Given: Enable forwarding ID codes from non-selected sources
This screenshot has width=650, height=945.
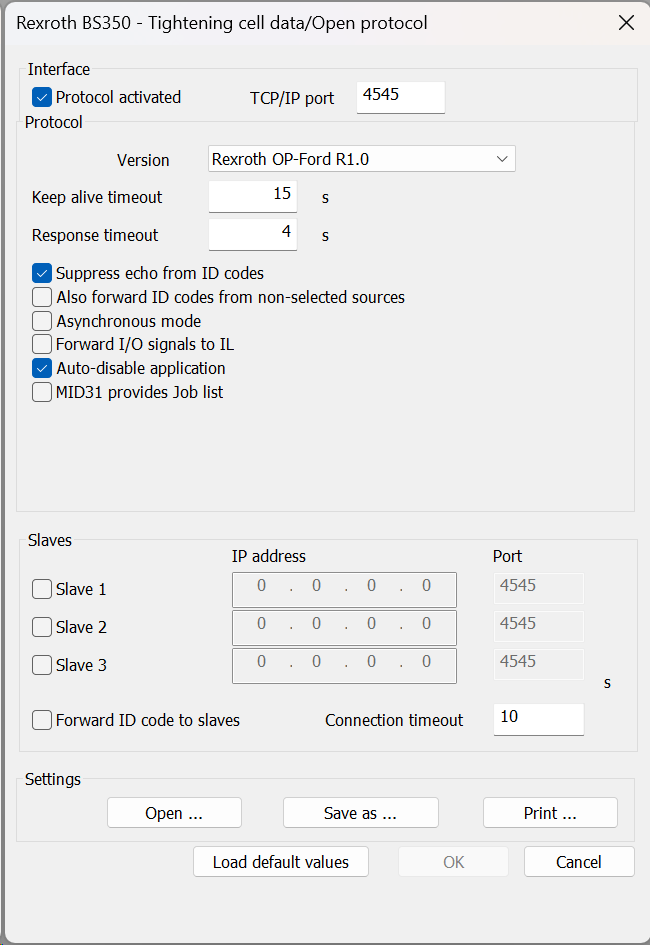Looking at the screenshot, I should [42, 297].
